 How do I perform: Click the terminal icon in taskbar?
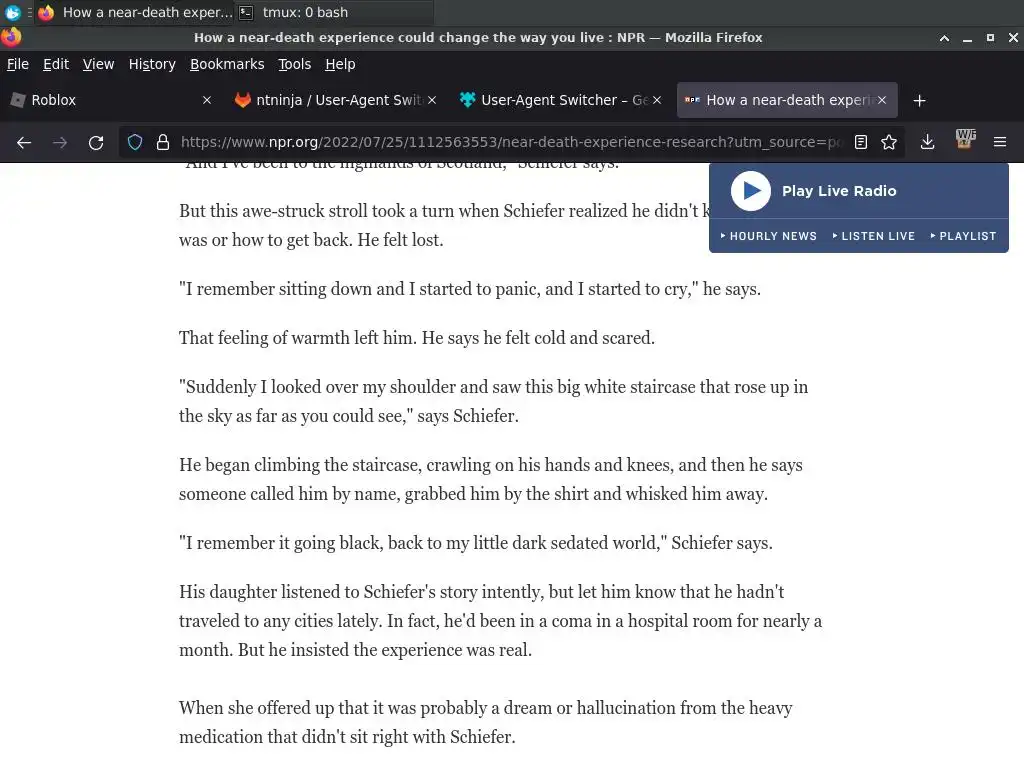pos(246,12)
